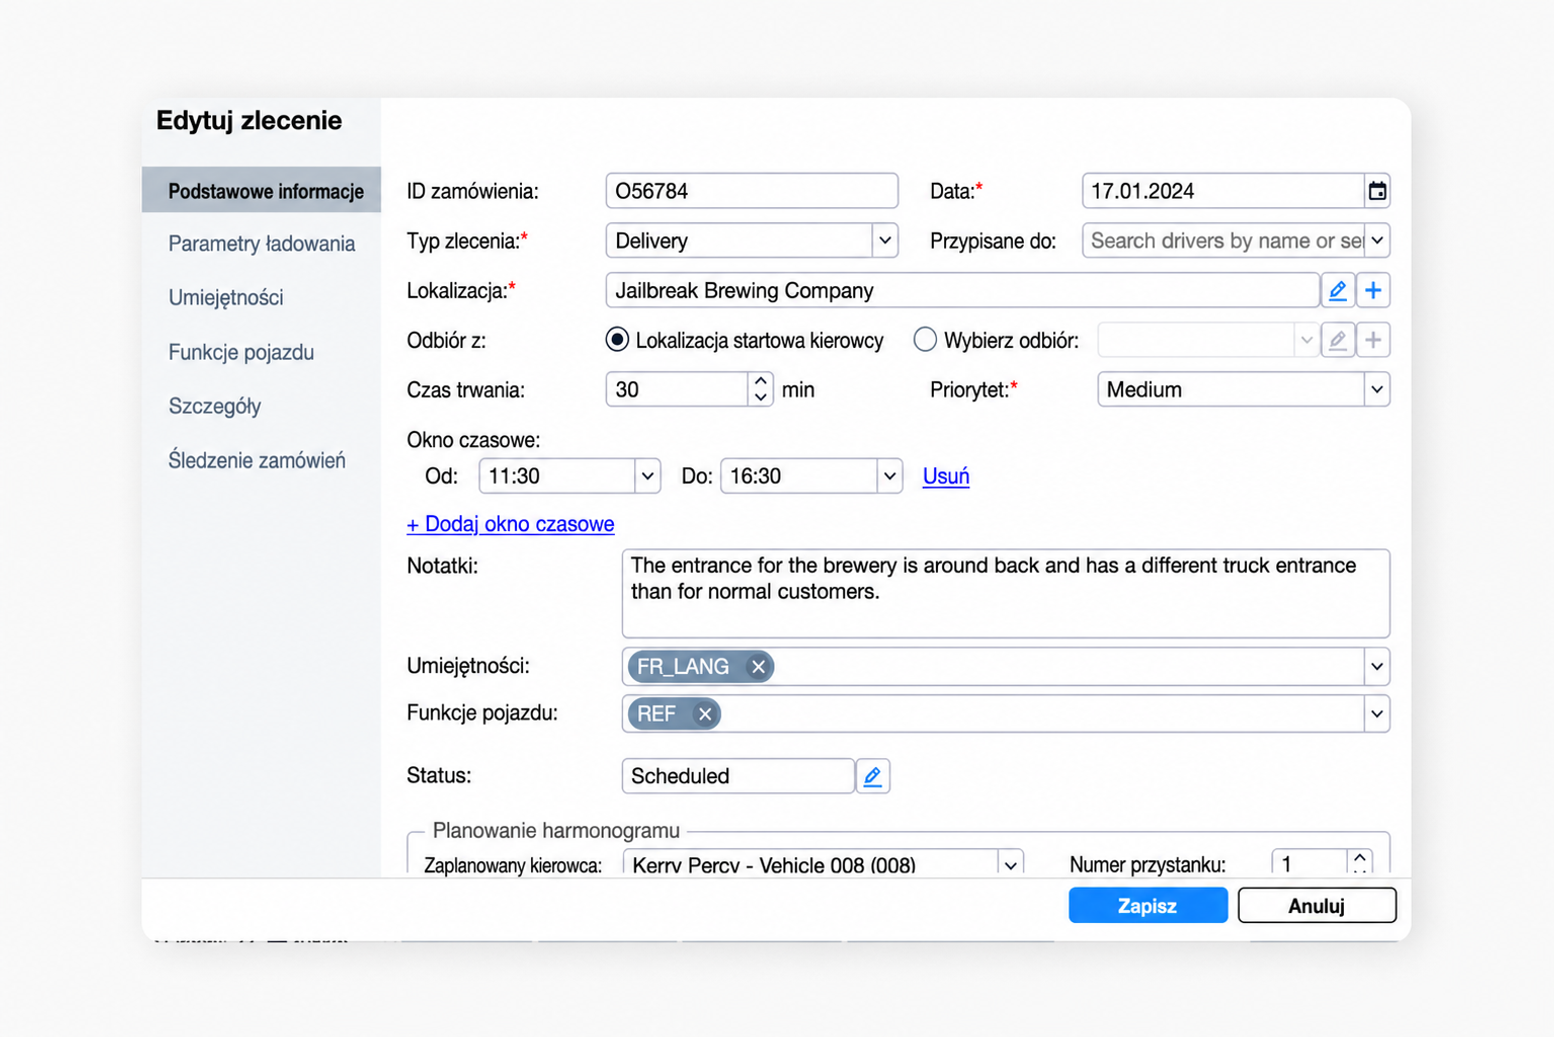This screenshot has width=1554, height=1037.
Task: Click the Planowanie harmonogramu group label
Action: (x=556, y=831)
